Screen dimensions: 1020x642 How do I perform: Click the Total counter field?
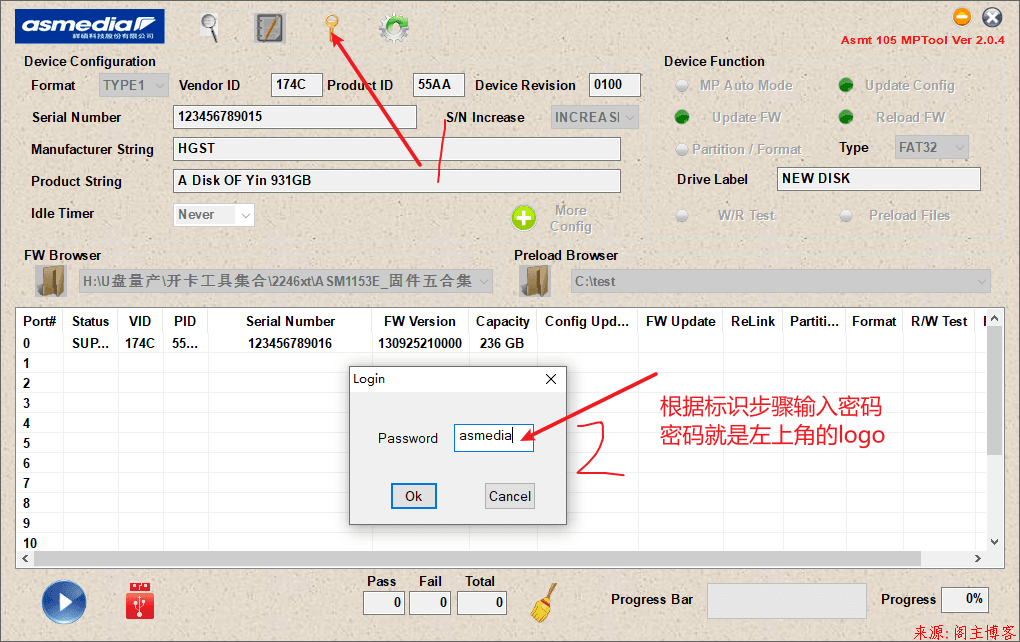pos(481,602)
